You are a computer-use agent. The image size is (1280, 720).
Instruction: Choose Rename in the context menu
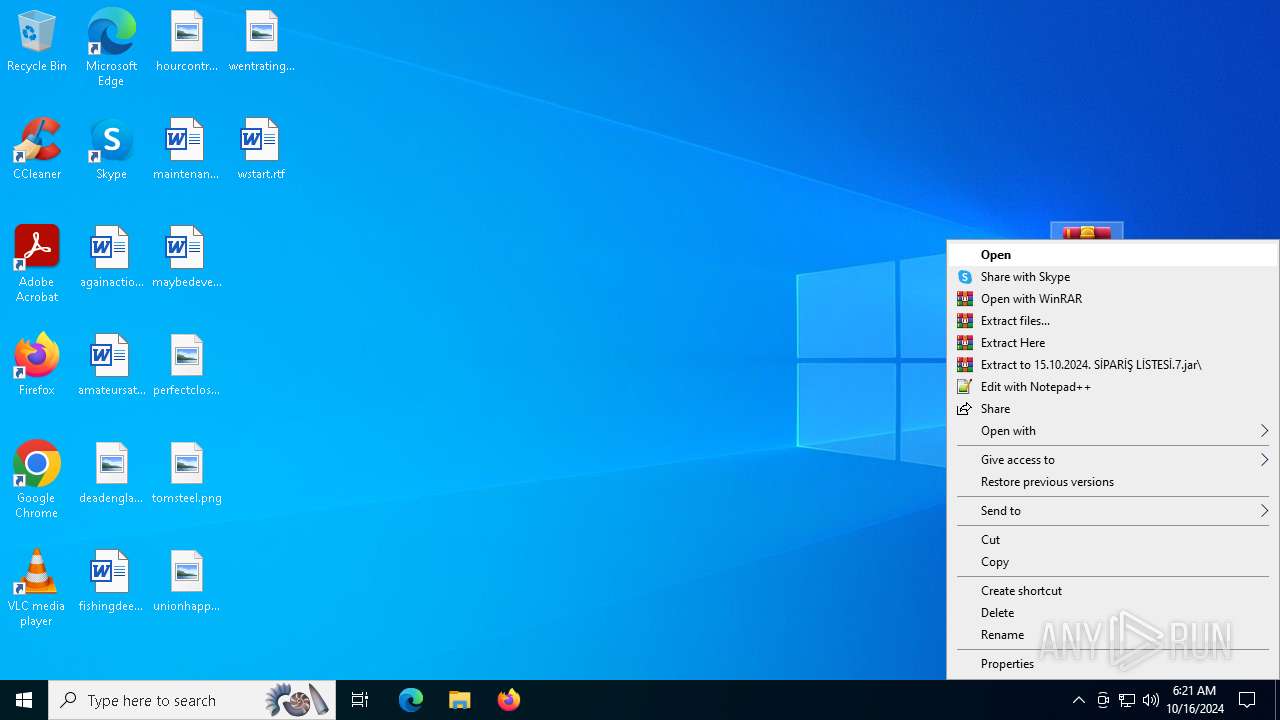point(1113,635)
